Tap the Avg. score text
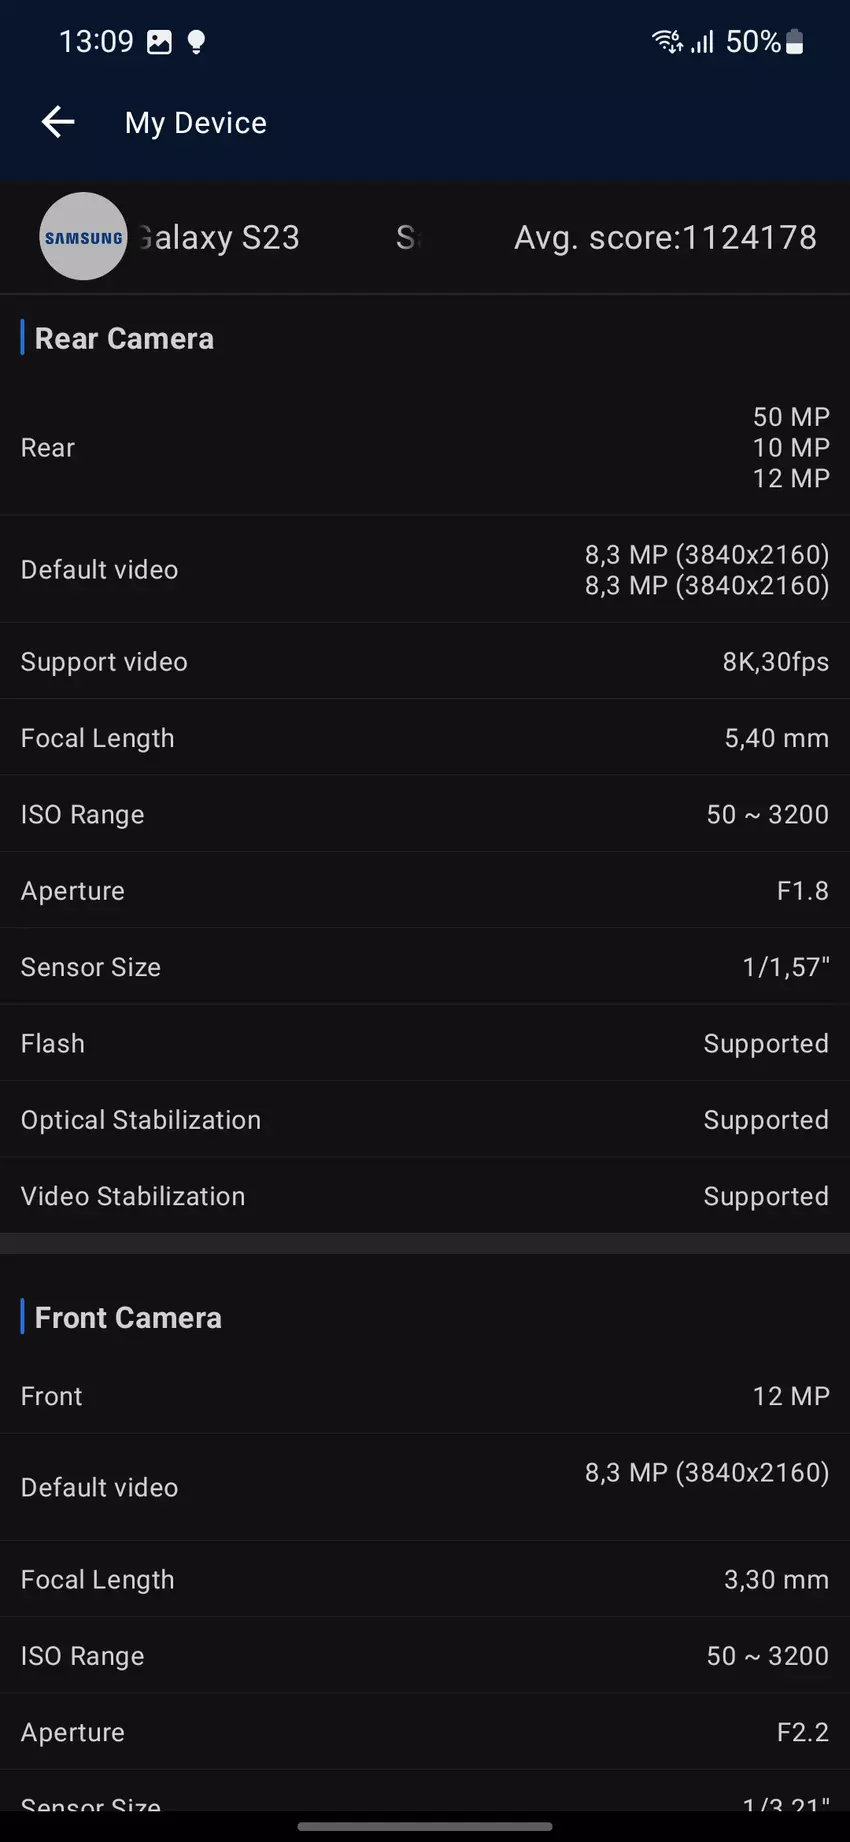Image resolution: width=850 pixels, height=1842 pixels. click(665, 238)
